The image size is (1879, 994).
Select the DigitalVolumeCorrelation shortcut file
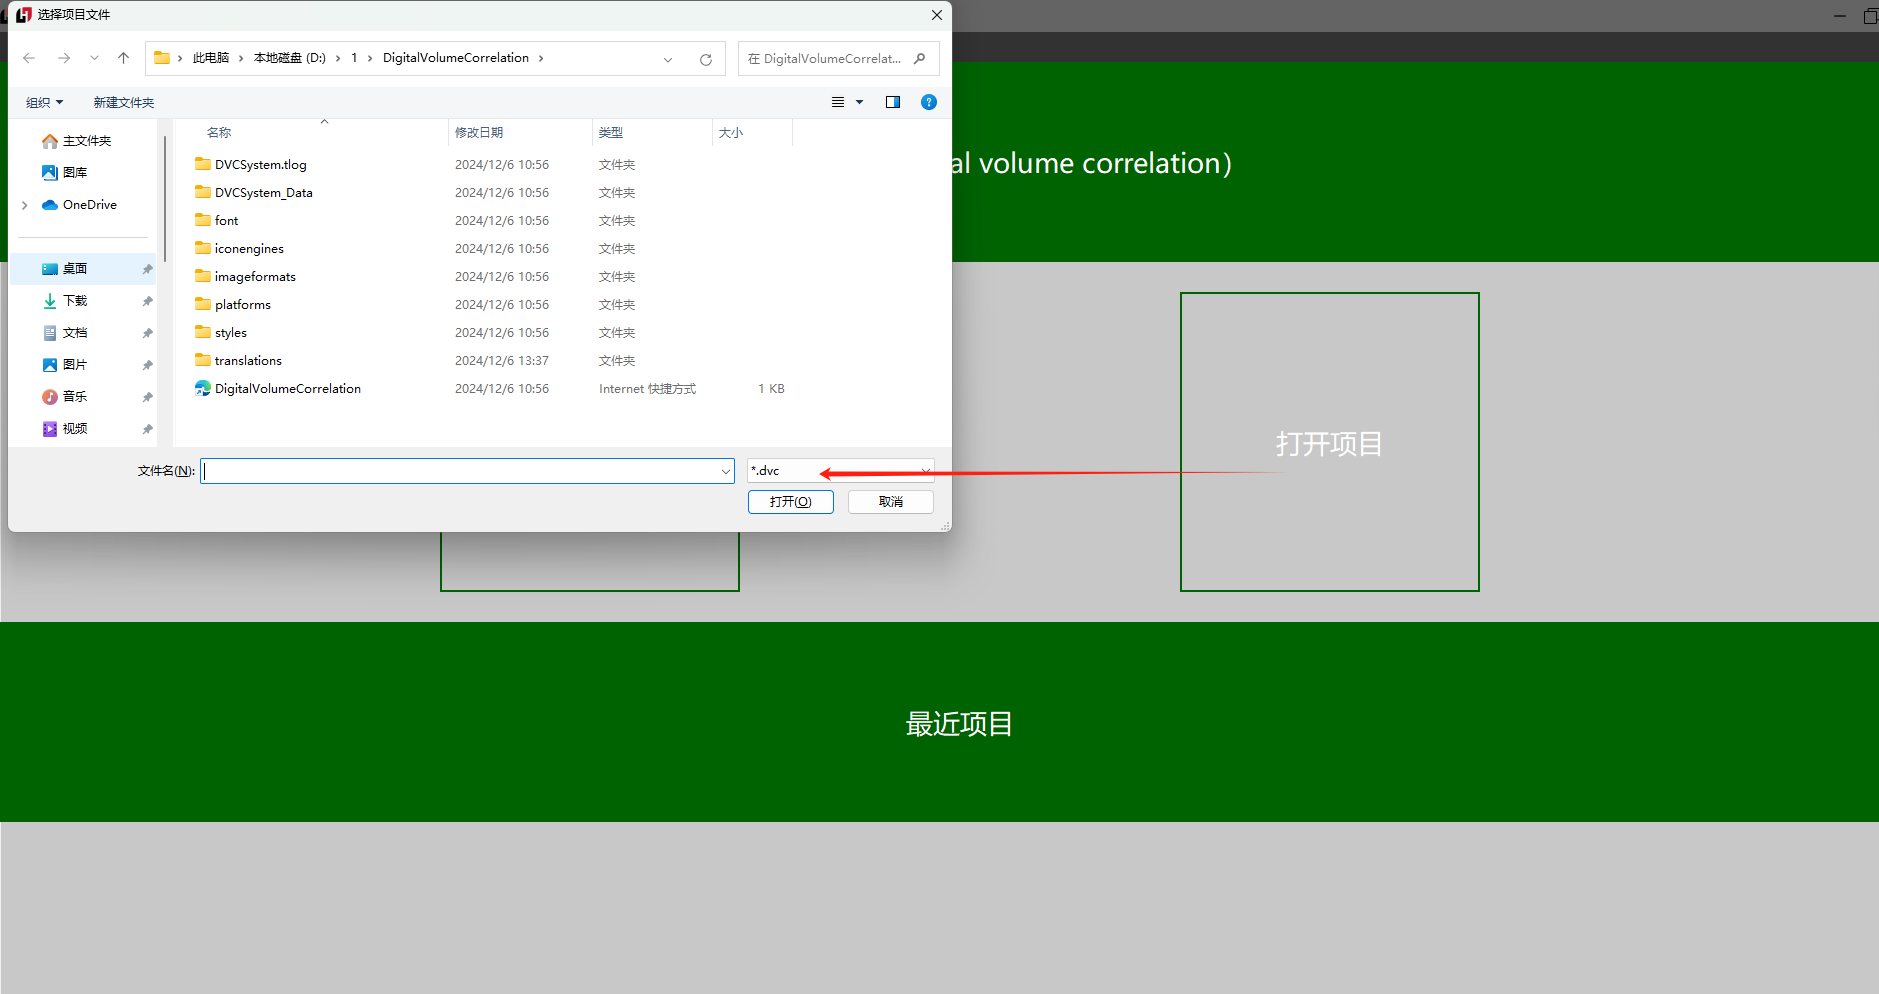point(287,389)
